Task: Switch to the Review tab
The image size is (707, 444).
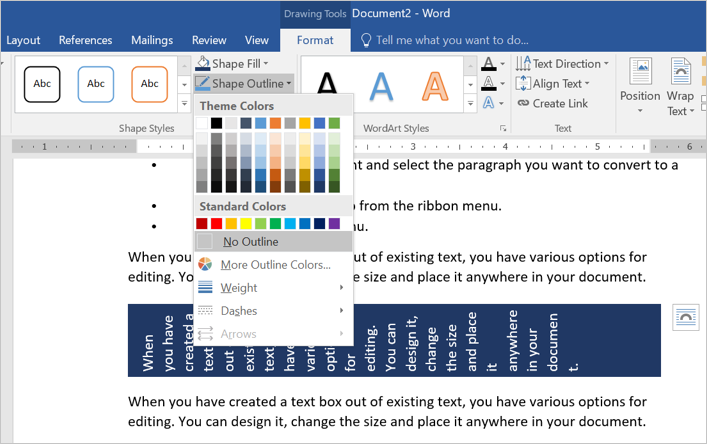Action: point(208,40)
